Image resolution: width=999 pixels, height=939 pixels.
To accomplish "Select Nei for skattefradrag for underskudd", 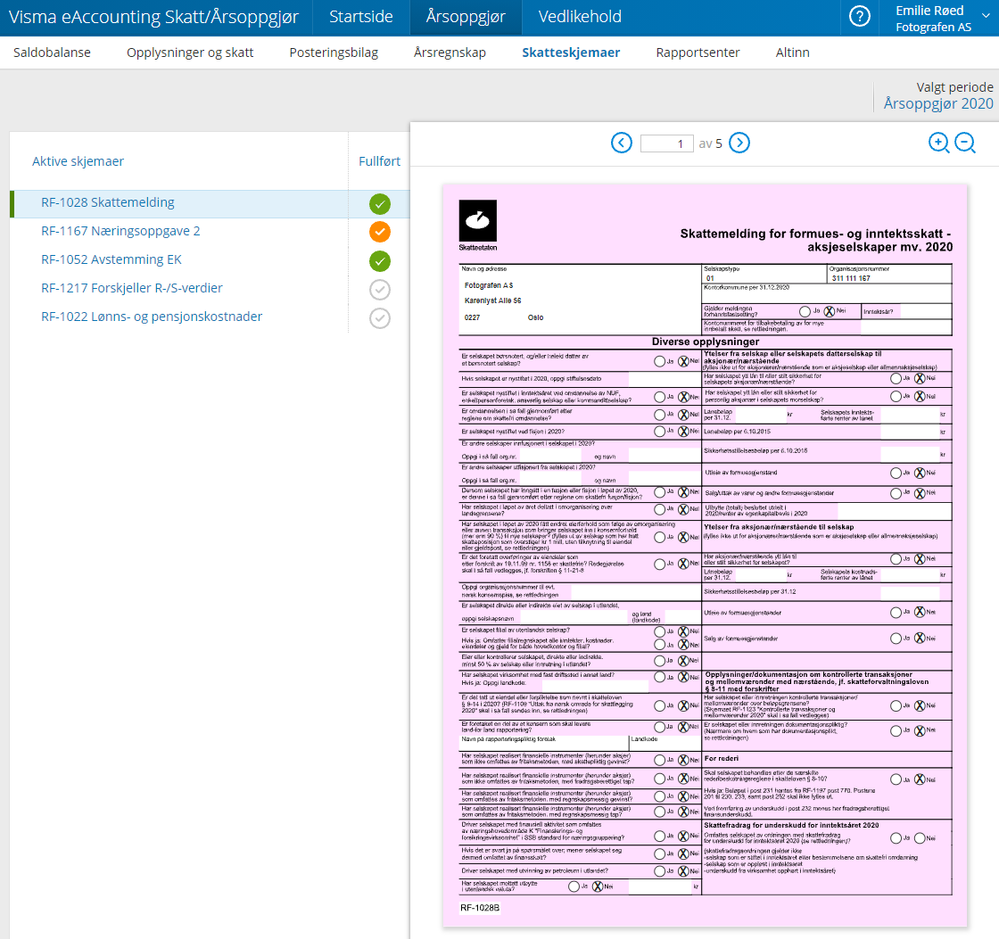I will (920, 838).
